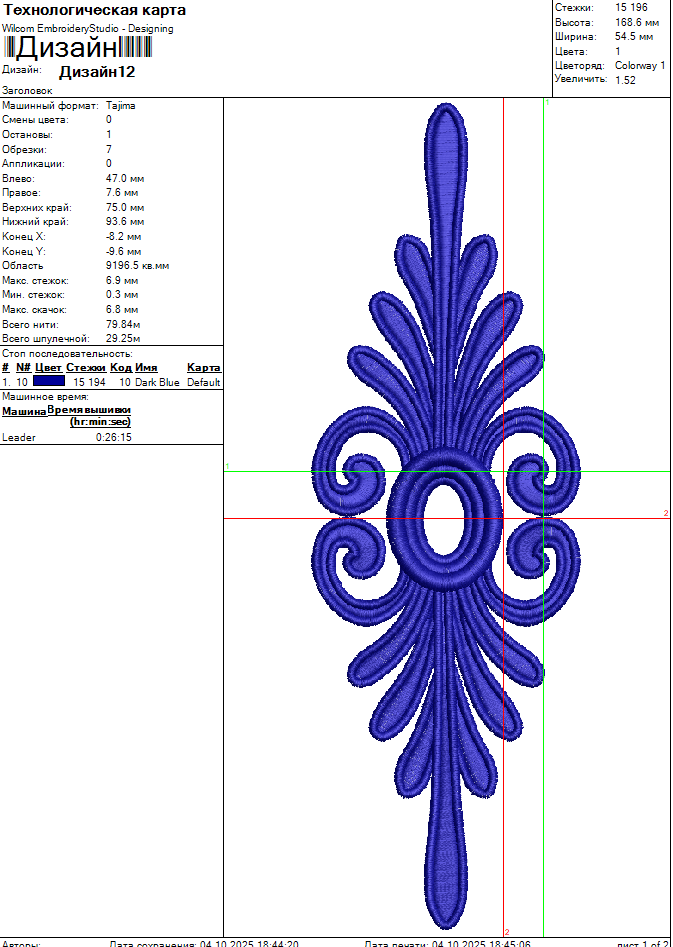Click the Дизайн12 design name

pyautogui.click(x=97, y=72)
